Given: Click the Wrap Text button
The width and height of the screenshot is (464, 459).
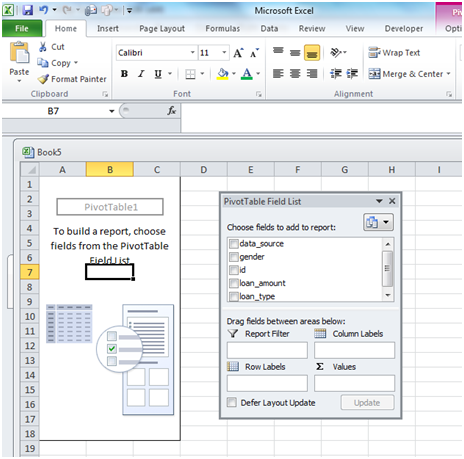Looking at the screenshot, I should point(394,53).
